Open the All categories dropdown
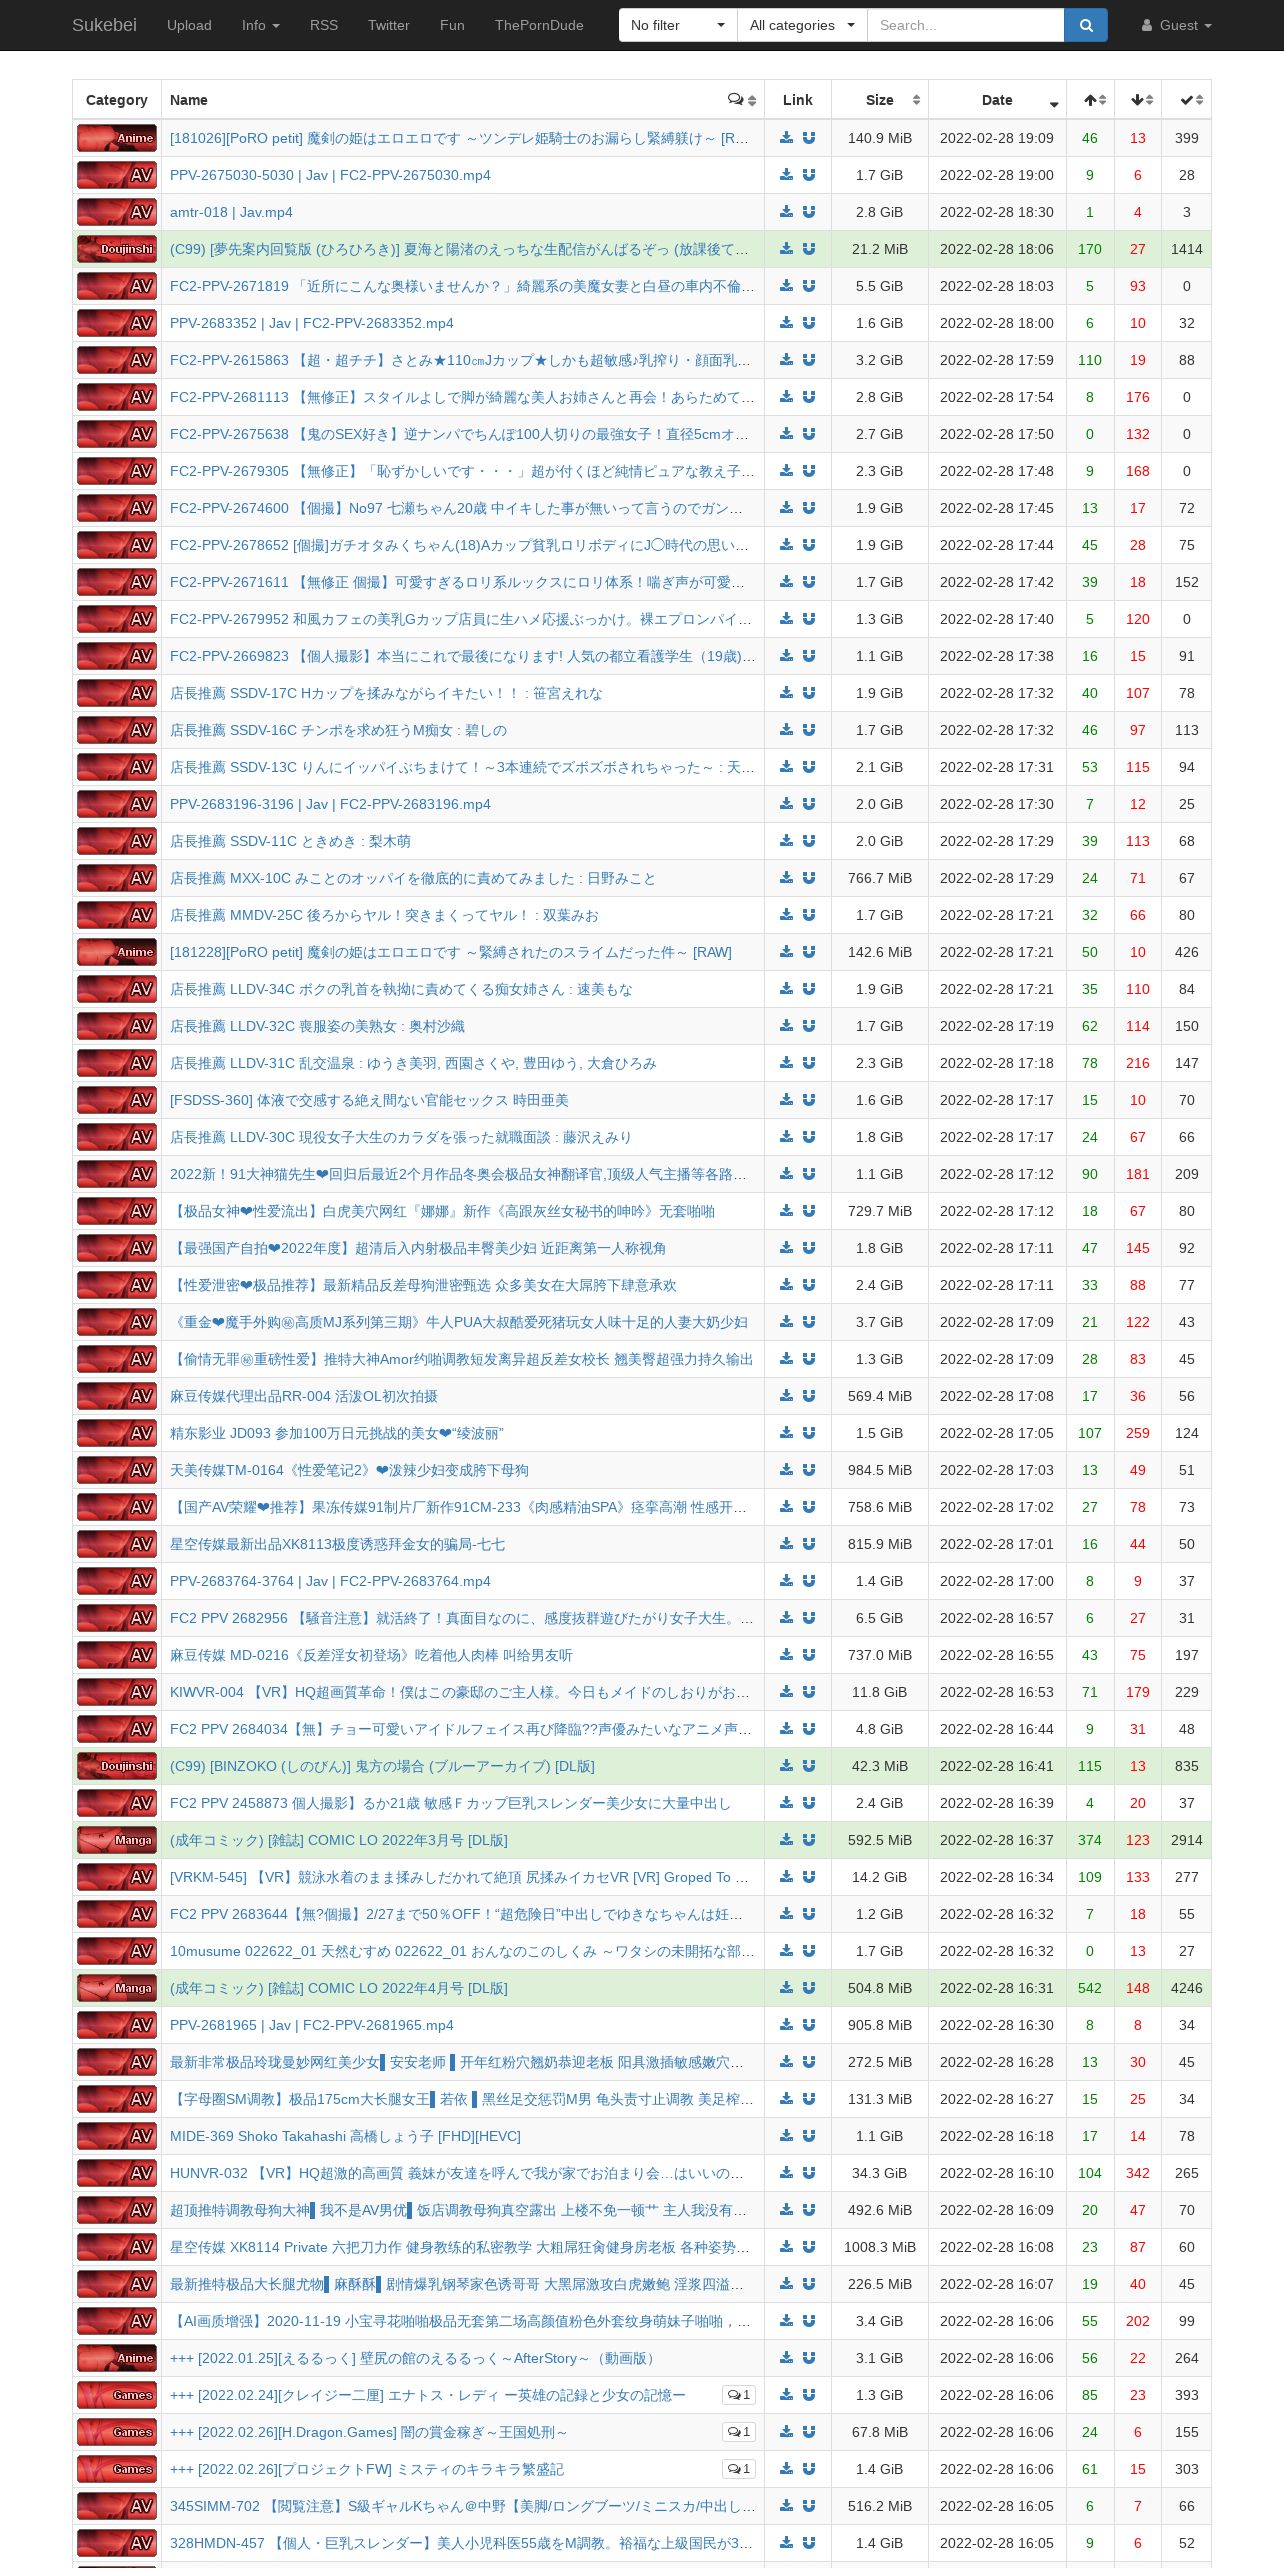This screenshot has width=1284, height=2568. tap(802, 25)
